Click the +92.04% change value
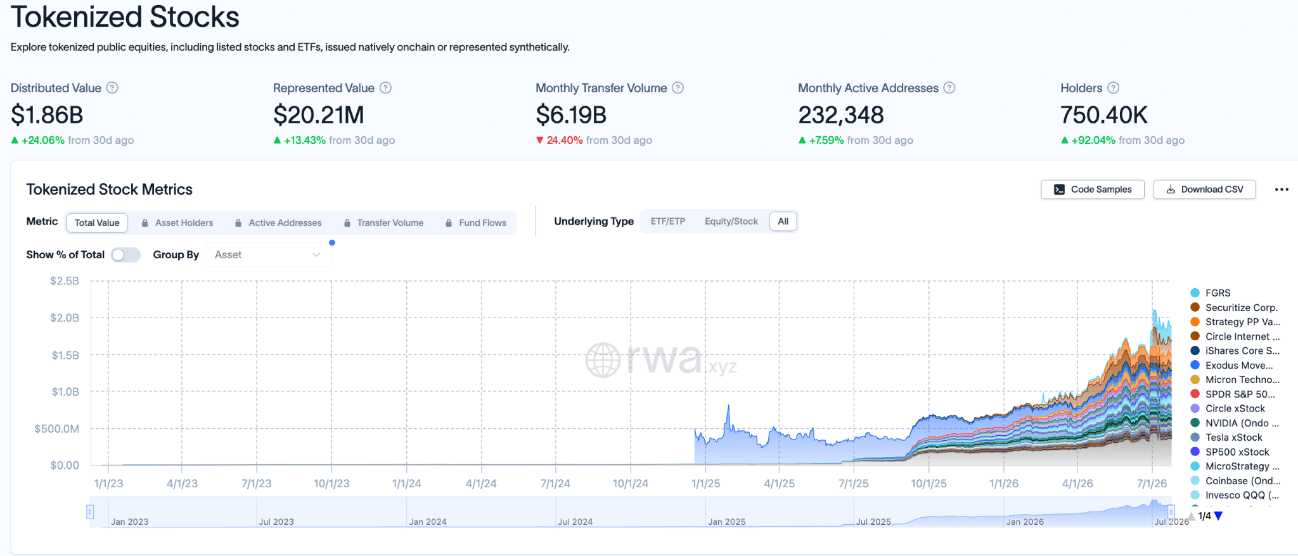This screenshot has height=556, width=1298. coord(1093,140)
